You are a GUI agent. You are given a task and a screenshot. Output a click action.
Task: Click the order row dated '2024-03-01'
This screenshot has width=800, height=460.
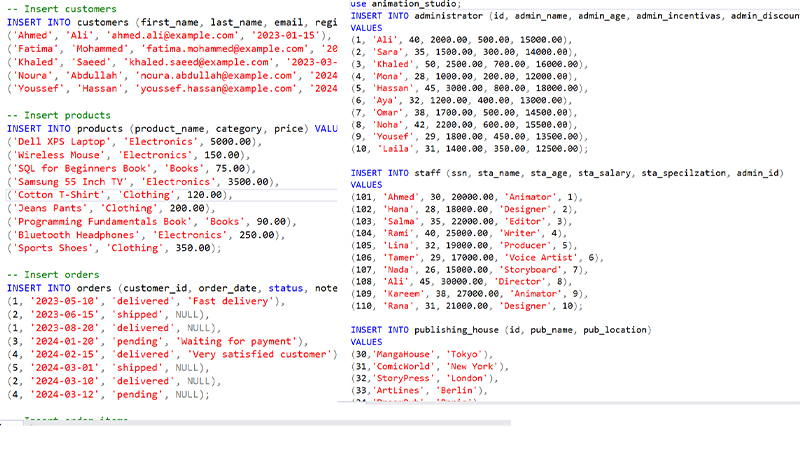[x=108, y=368]
